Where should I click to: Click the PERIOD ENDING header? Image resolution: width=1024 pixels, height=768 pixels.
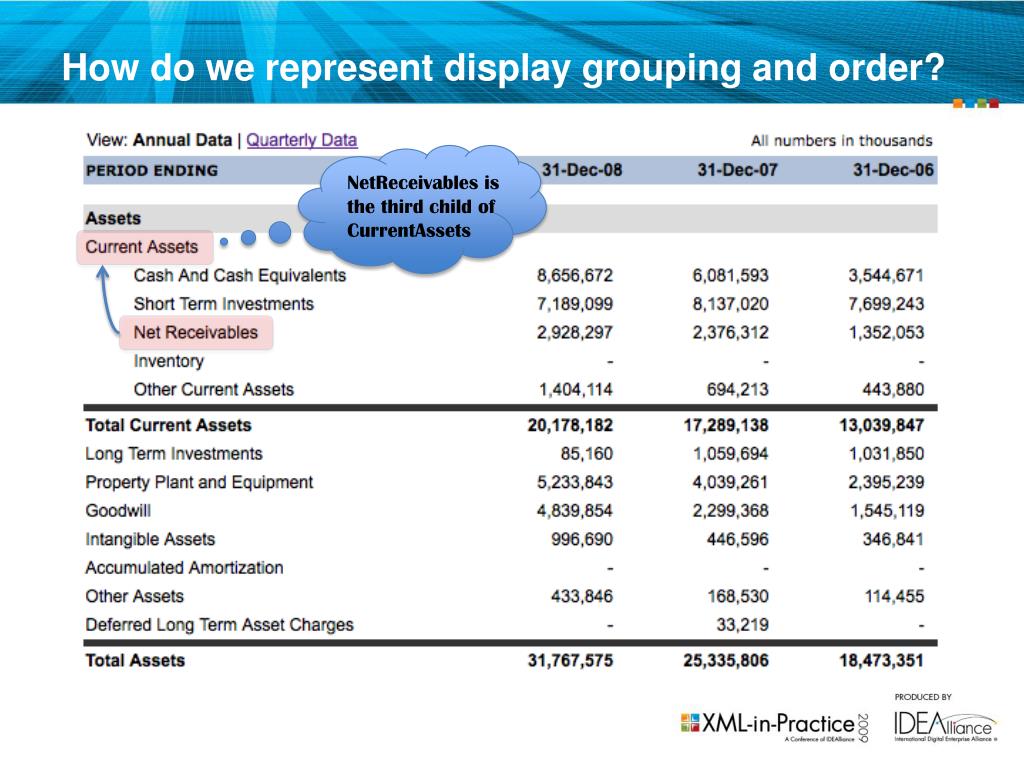pyautogui.click(x=152, y=171)
